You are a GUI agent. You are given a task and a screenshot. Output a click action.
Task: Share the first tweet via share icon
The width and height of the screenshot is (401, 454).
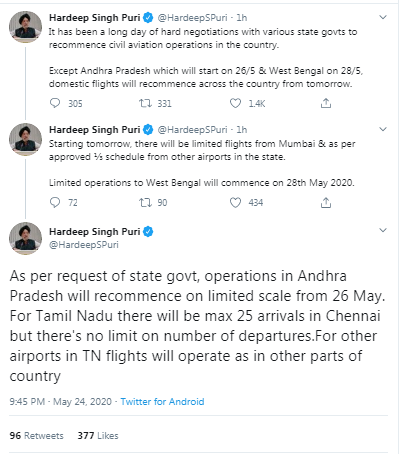[x=326, y=103]
